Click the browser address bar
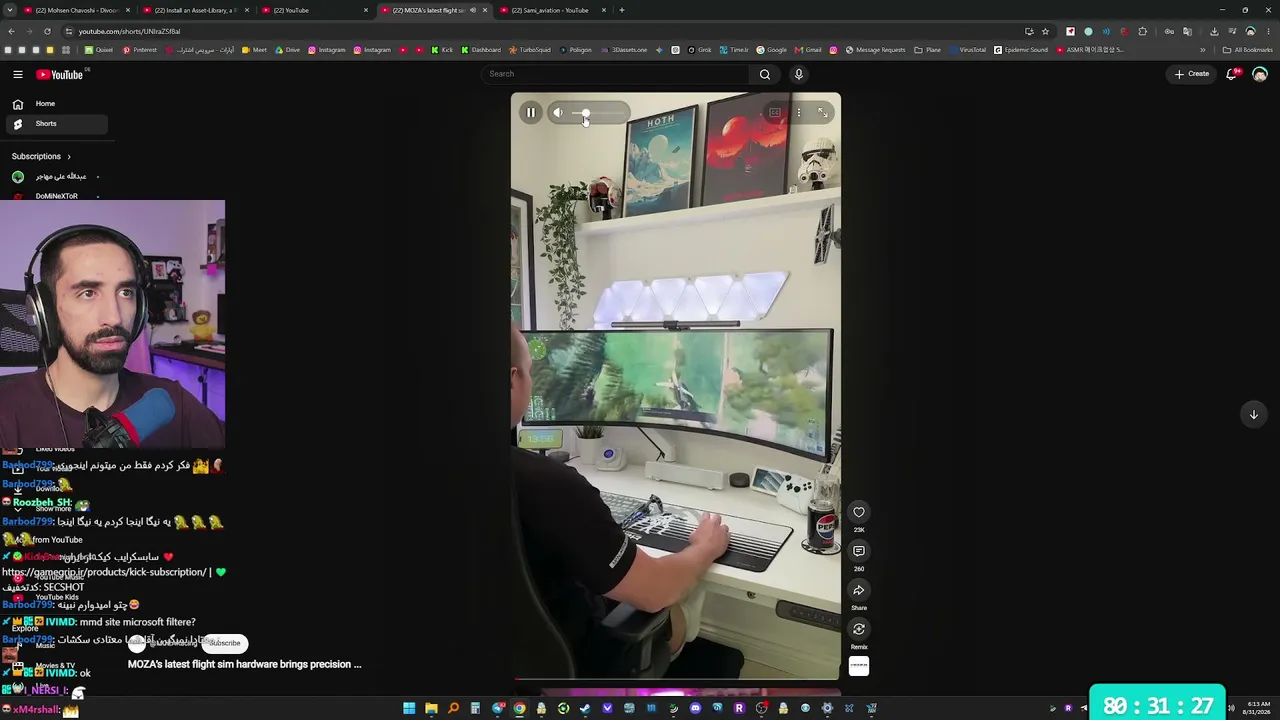Screen dimensions: 1280x720 (x=540, y=31)
